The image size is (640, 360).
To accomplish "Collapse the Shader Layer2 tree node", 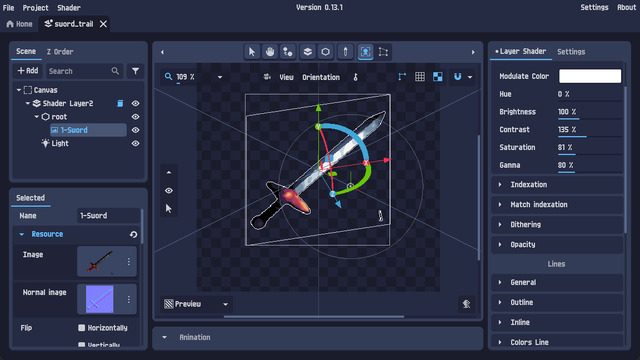I will pos(28,103).
